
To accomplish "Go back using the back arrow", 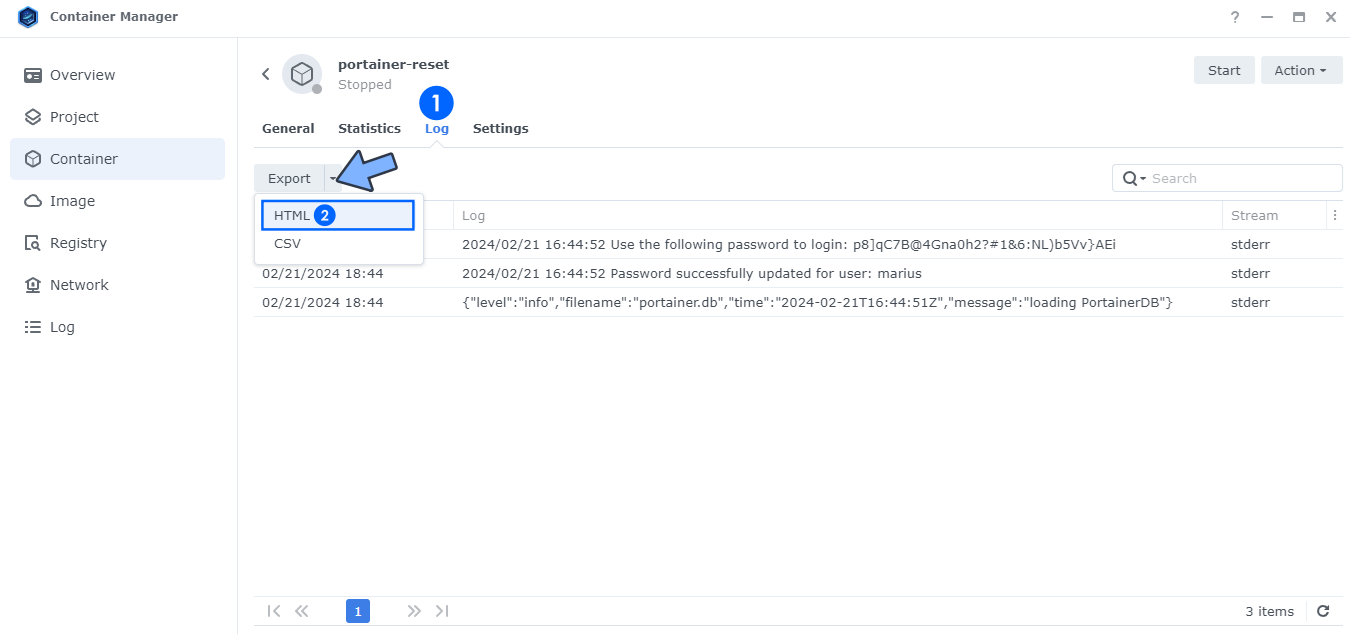I will 266,73.
